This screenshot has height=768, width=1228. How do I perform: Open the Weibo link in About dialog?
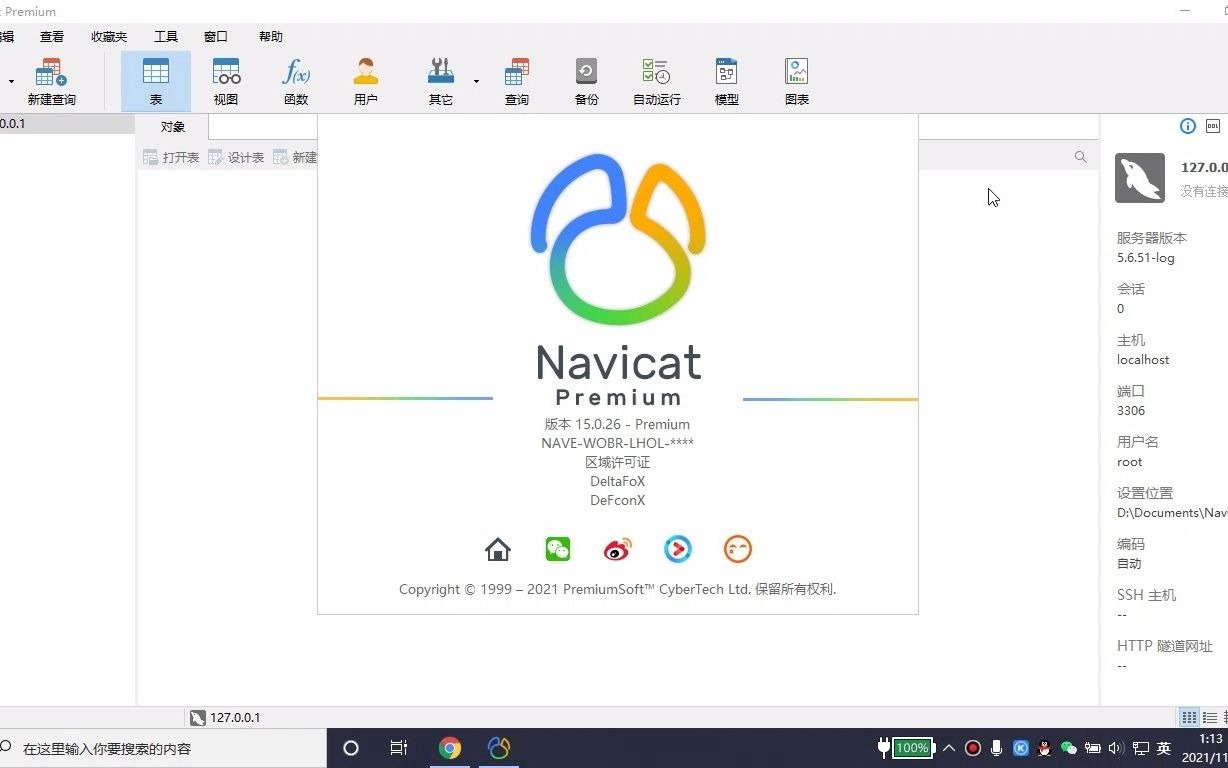(x=617, y=548)
